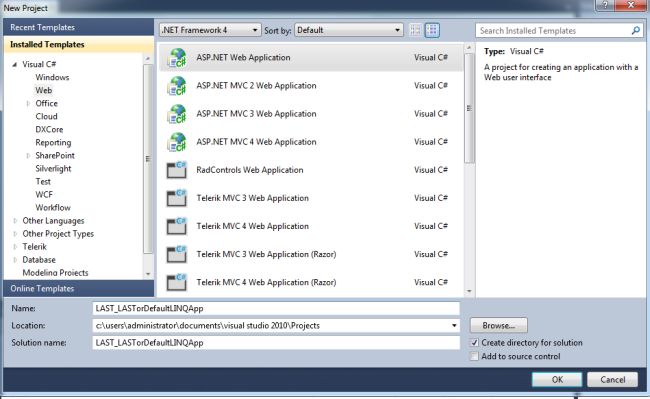Collapse the Visual C# tree node

click(15, 64)
